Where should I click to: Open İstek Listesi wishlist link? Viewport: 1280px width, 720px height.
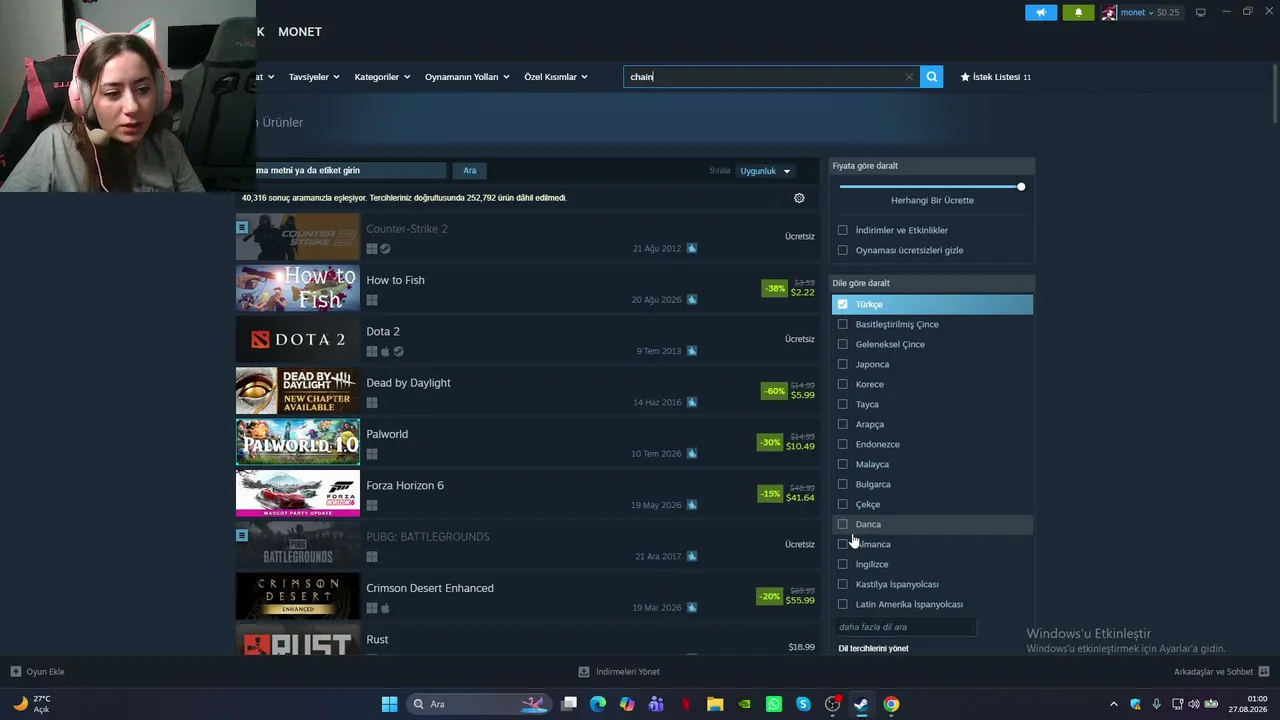[x=996, y=77]
